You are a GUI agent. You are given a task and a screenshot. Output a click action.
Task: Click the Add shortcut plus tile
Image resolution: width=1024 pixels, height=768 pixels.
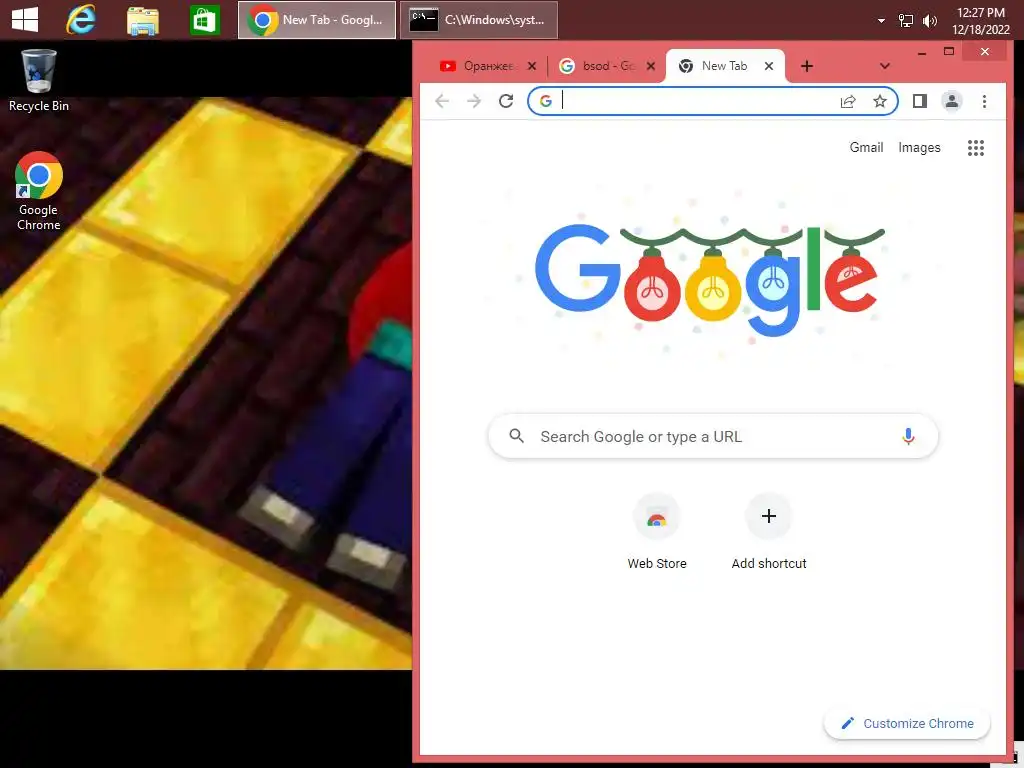(x=769, y=532)
